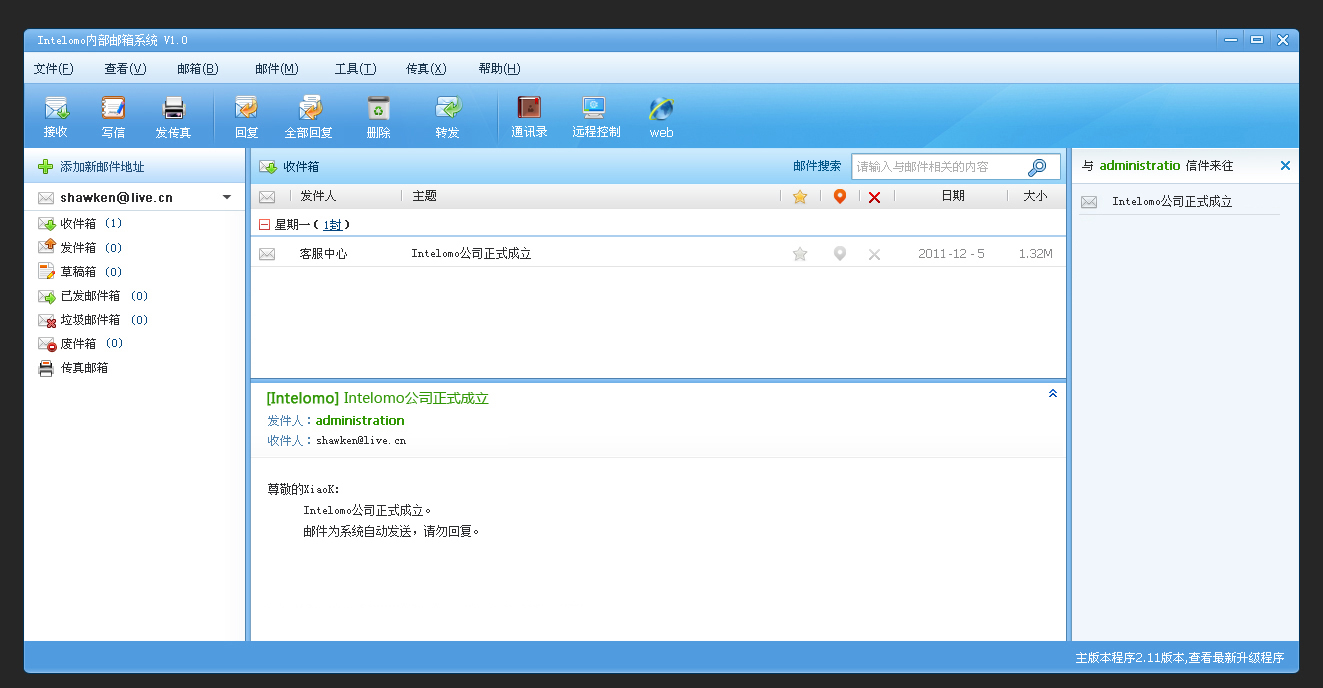Open the 收件箱 (1) folder
The height and width of the screenshot is (688, 1323).
[x=80, y=224]
